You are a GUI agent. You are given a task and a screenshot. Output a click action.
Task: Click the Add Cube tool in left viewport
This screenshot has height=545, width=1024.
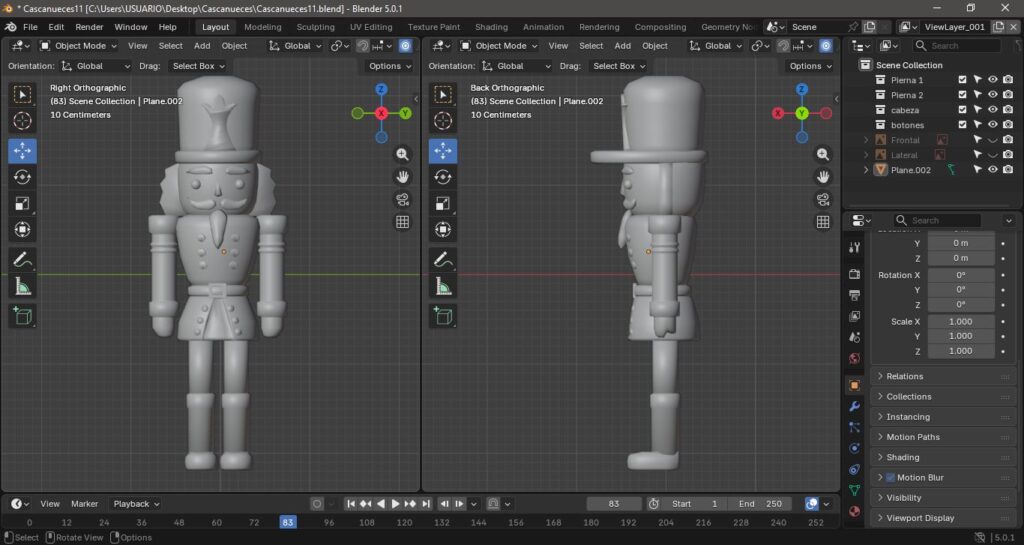pos(22,317)
